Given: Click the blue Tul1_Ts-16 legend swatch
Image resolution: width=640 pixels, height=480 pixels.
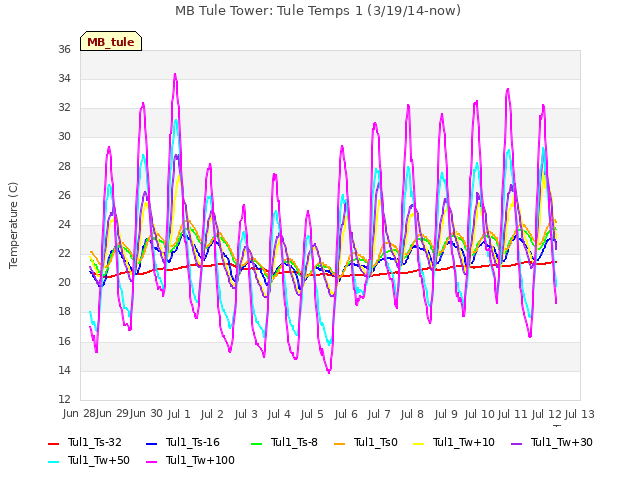Looking at the screenshot, I should pos(151,443).
